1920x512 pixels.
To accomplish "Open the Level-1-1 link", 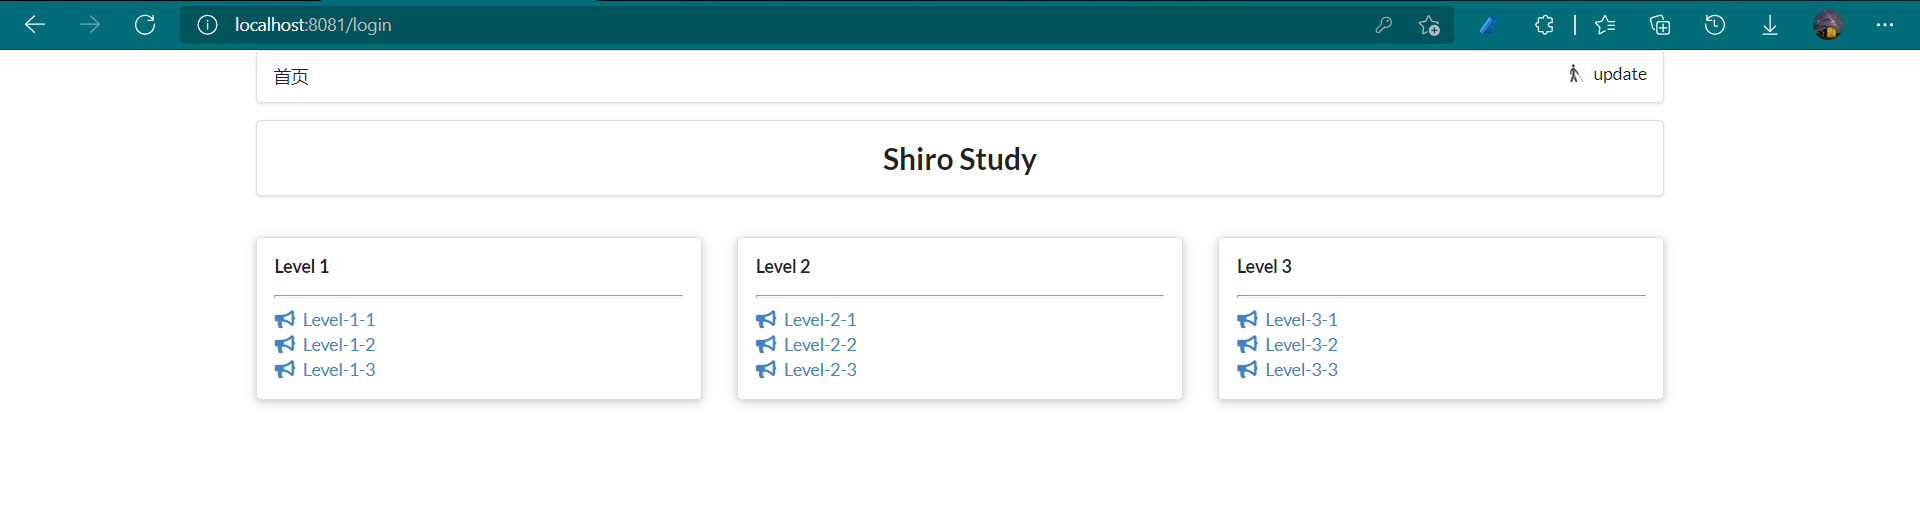I will [x=339, y=320].
